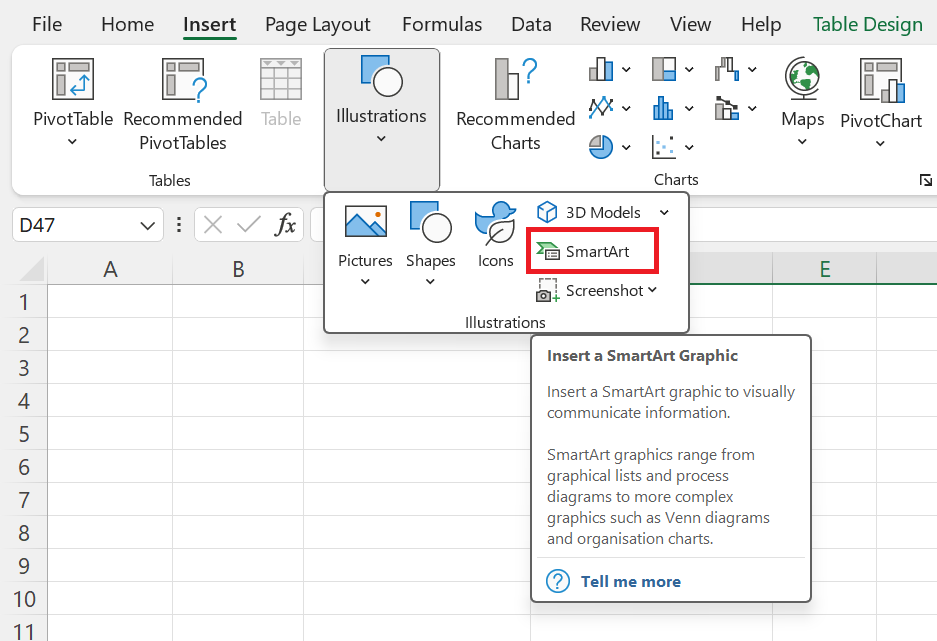Open the Name Box dropdown
This screenshot has height=641, width=937.
click(148, 226)
